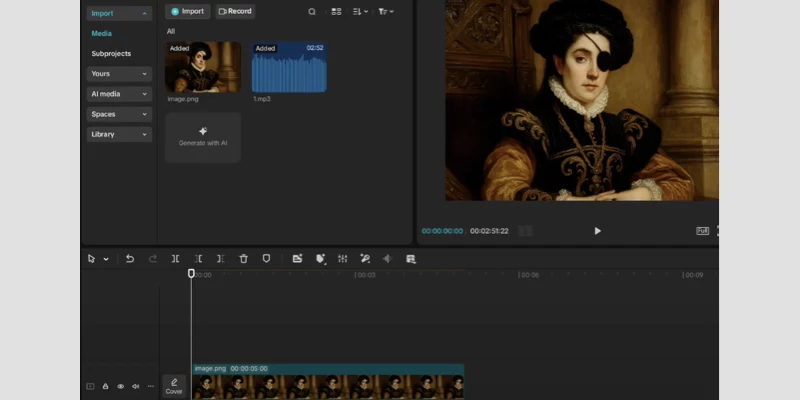Collapse the Import section in sidebar
Image resolution: width=800 pixels, height=400 pixels.
click(x=119, y=13)
